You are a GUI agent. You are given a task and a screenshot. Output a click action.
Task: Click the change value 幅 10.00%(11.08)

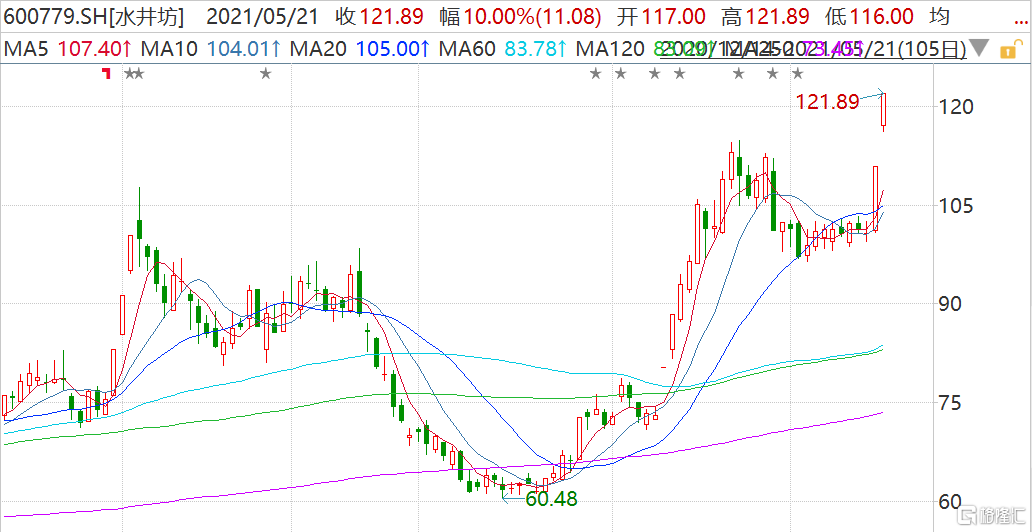pos(521,18)
